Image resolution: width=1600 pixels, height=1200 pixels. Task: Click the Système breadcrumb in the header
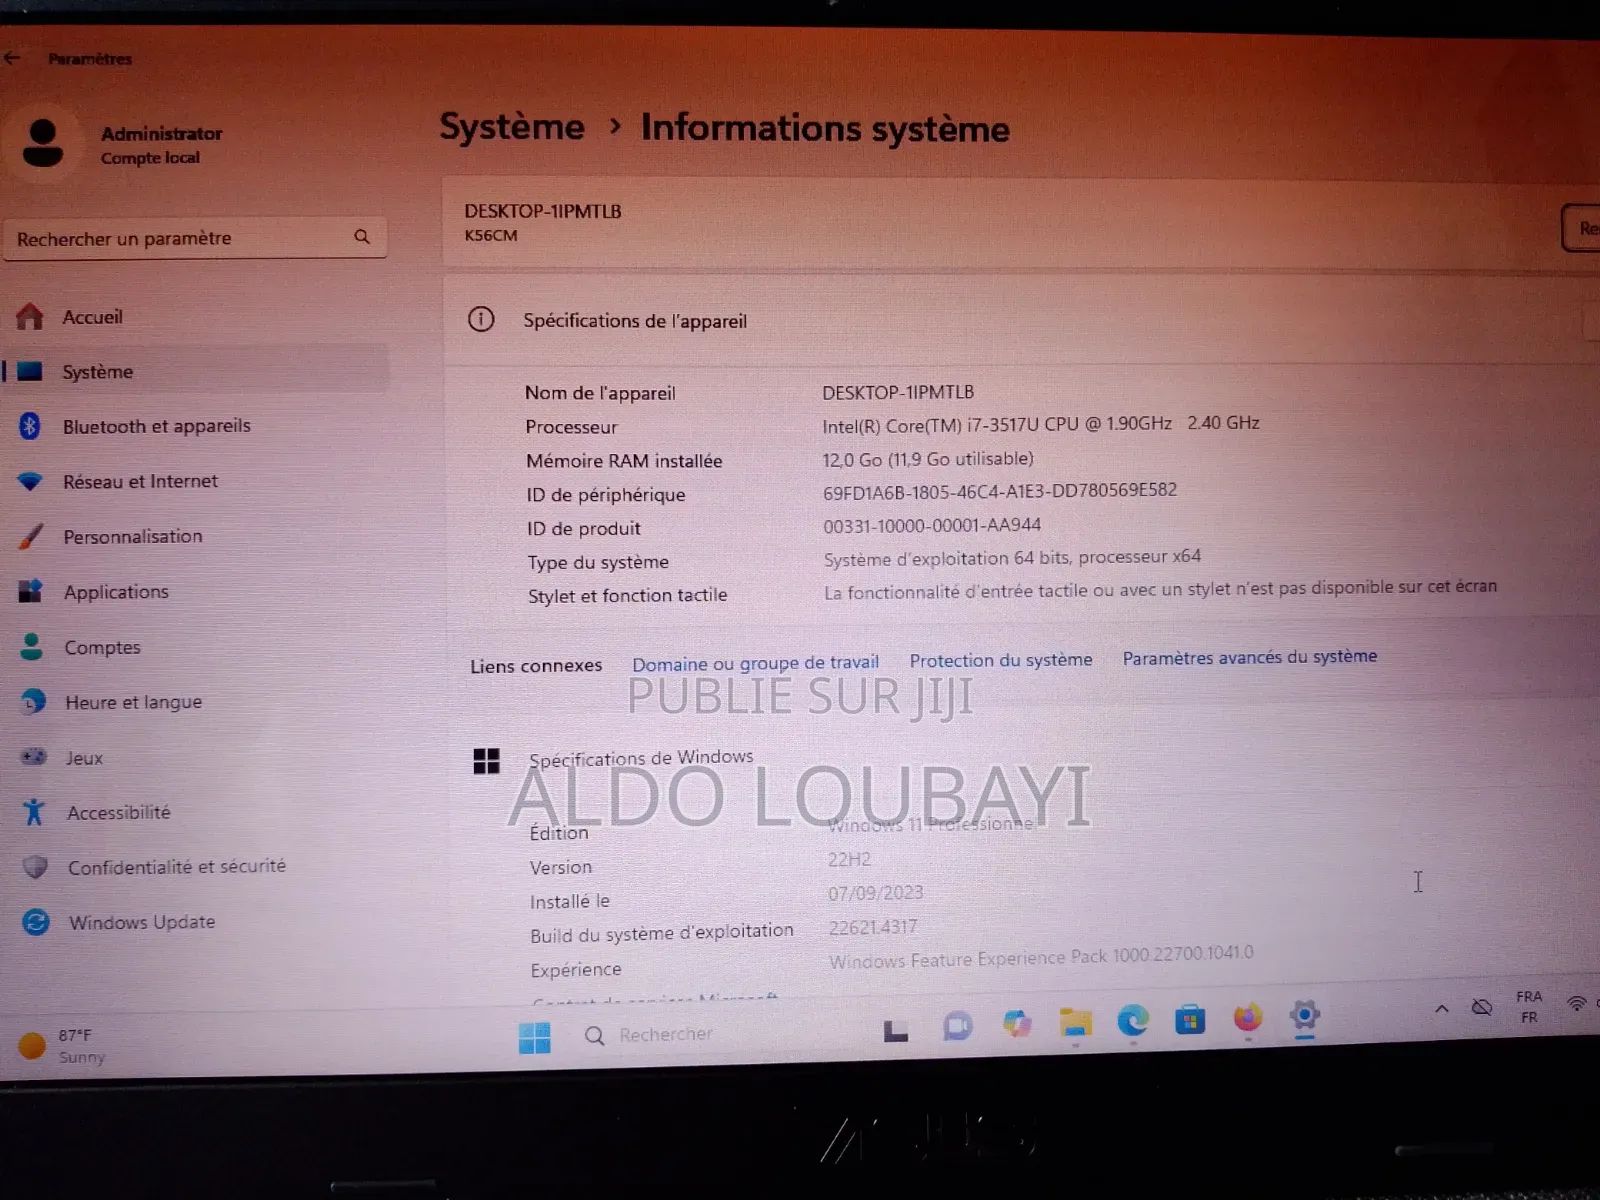click(x=512, y=127)
